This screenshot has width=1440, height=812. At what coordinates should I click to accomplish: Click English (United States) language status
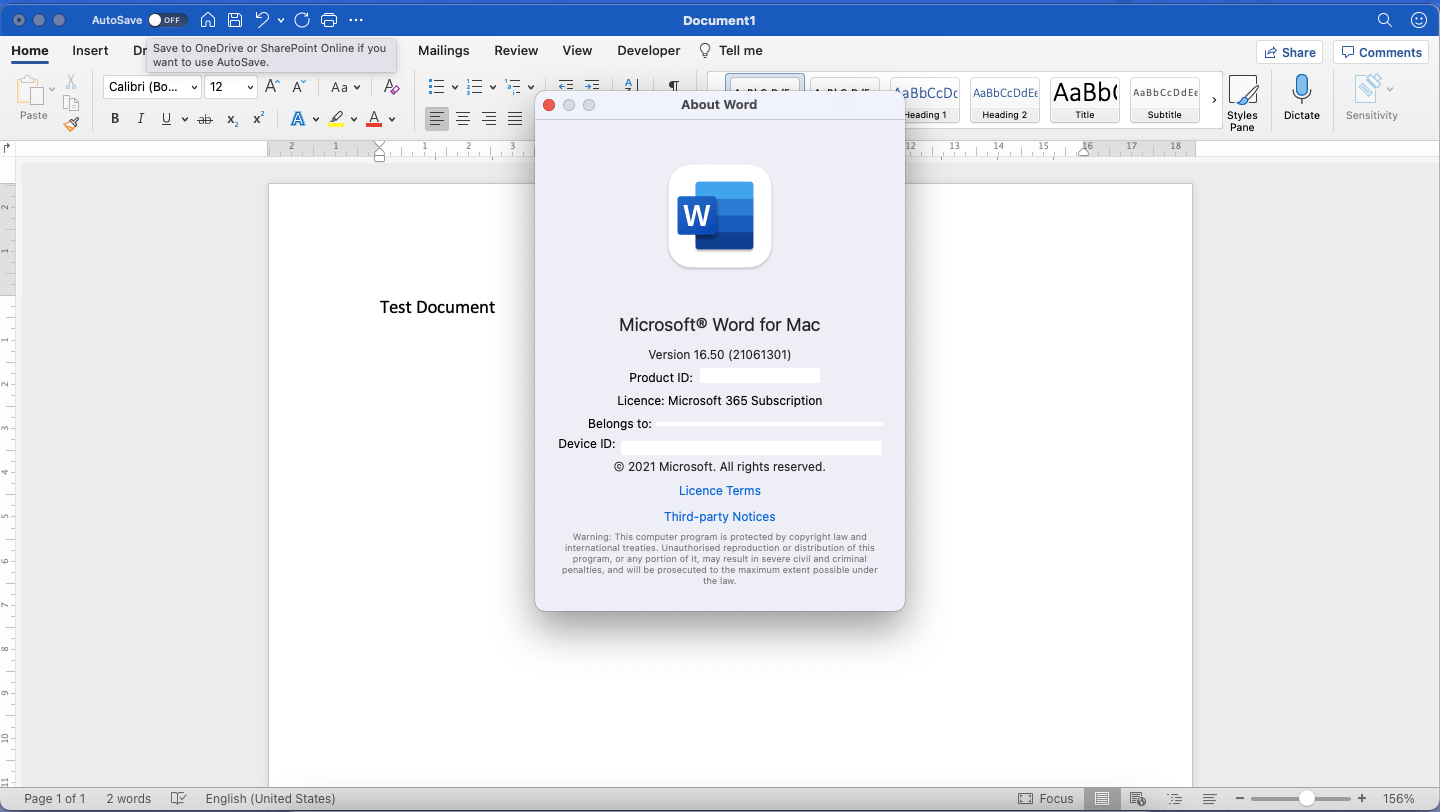[270, 799]
